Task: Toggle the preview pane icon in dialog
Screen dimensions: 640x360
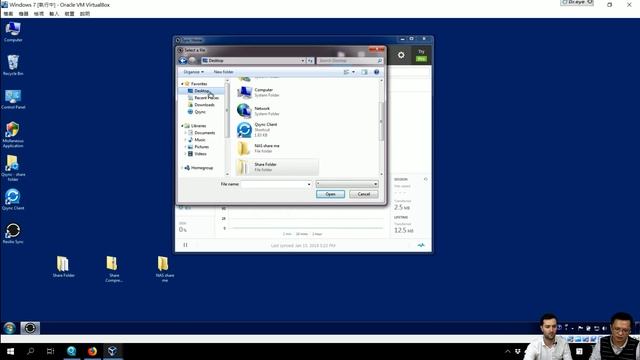Action: 364,72
